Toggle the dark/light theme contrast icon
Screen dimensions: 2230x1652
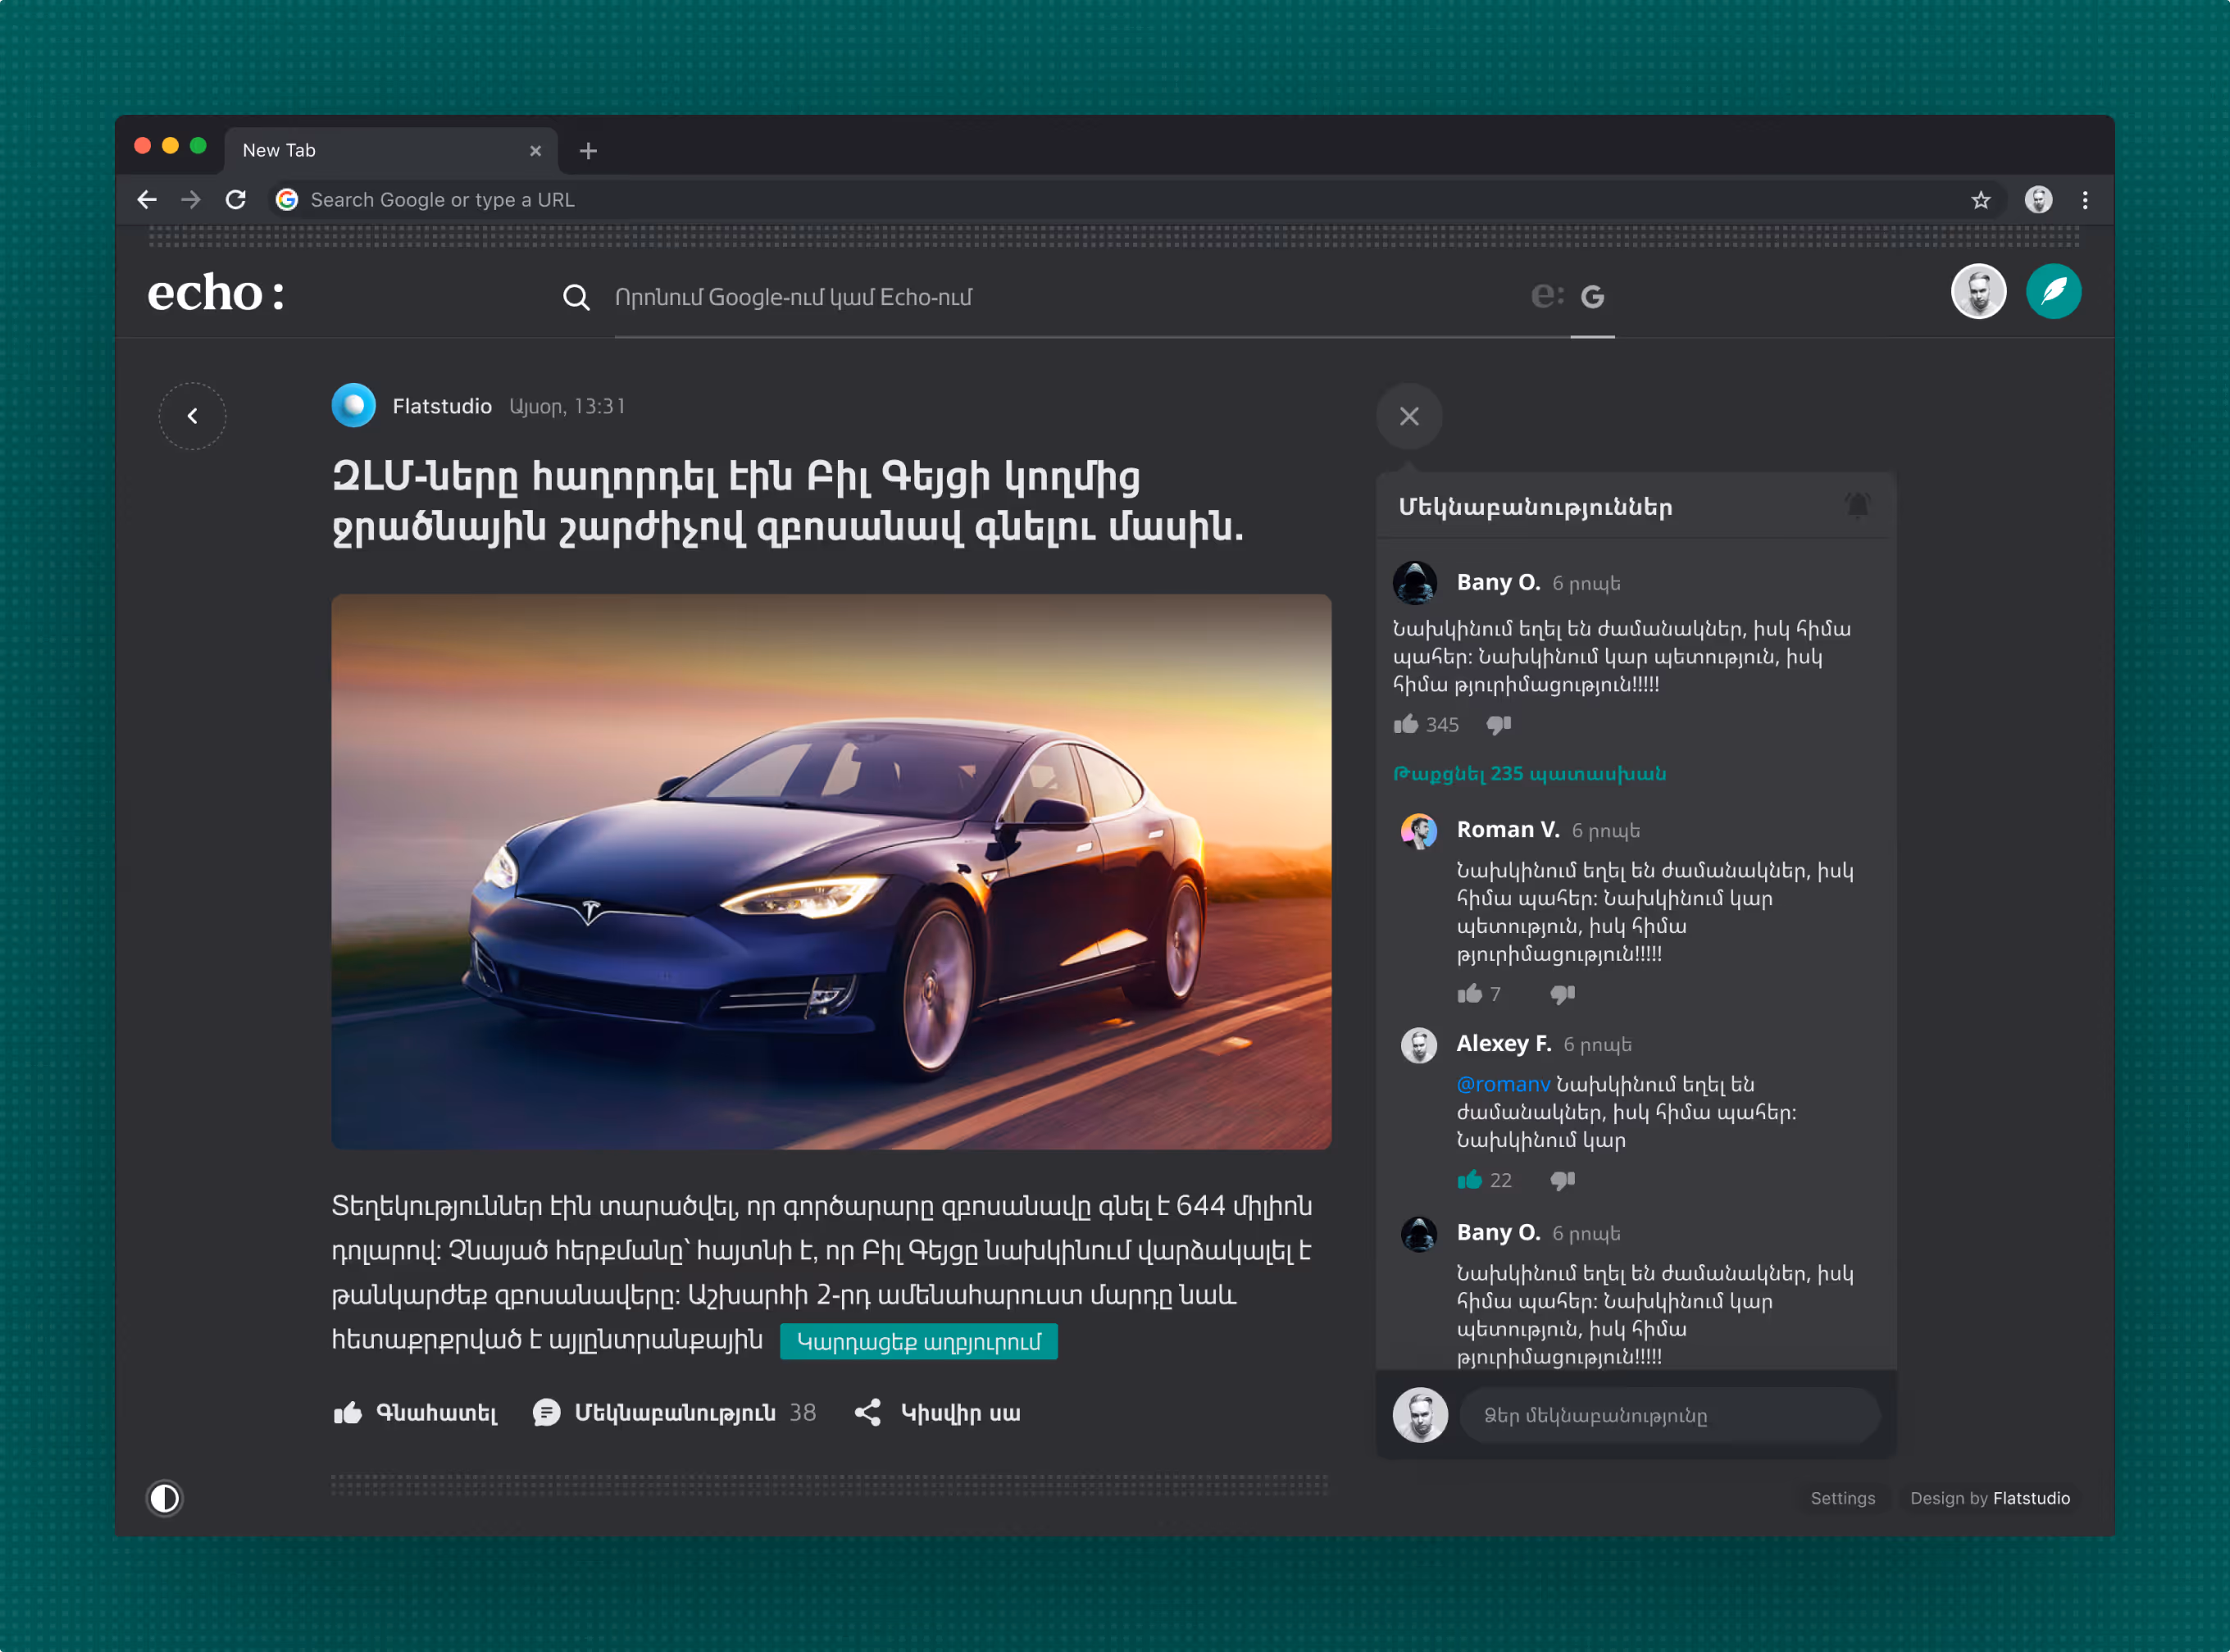click(165, 1498)
